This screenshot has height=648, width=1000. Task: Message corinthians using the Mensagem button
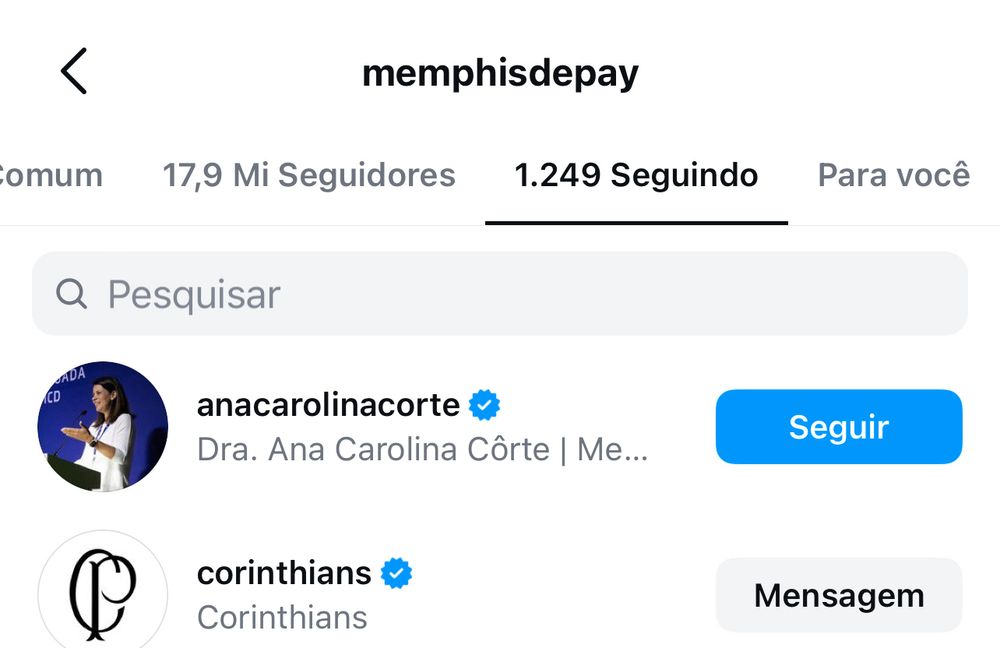(839, 595)
